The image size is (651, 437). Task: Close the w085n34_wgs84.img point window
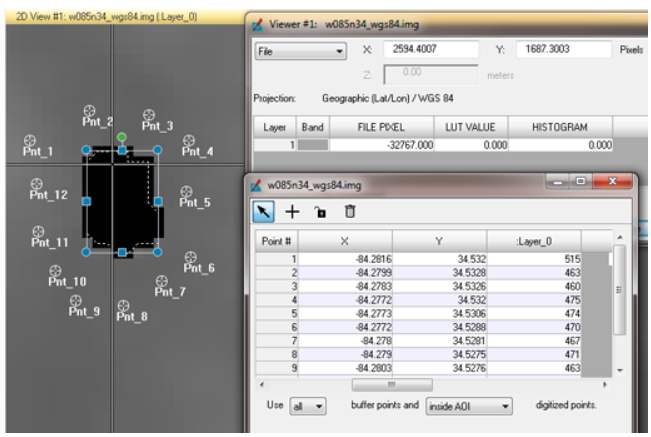click(x=612, y=181)
